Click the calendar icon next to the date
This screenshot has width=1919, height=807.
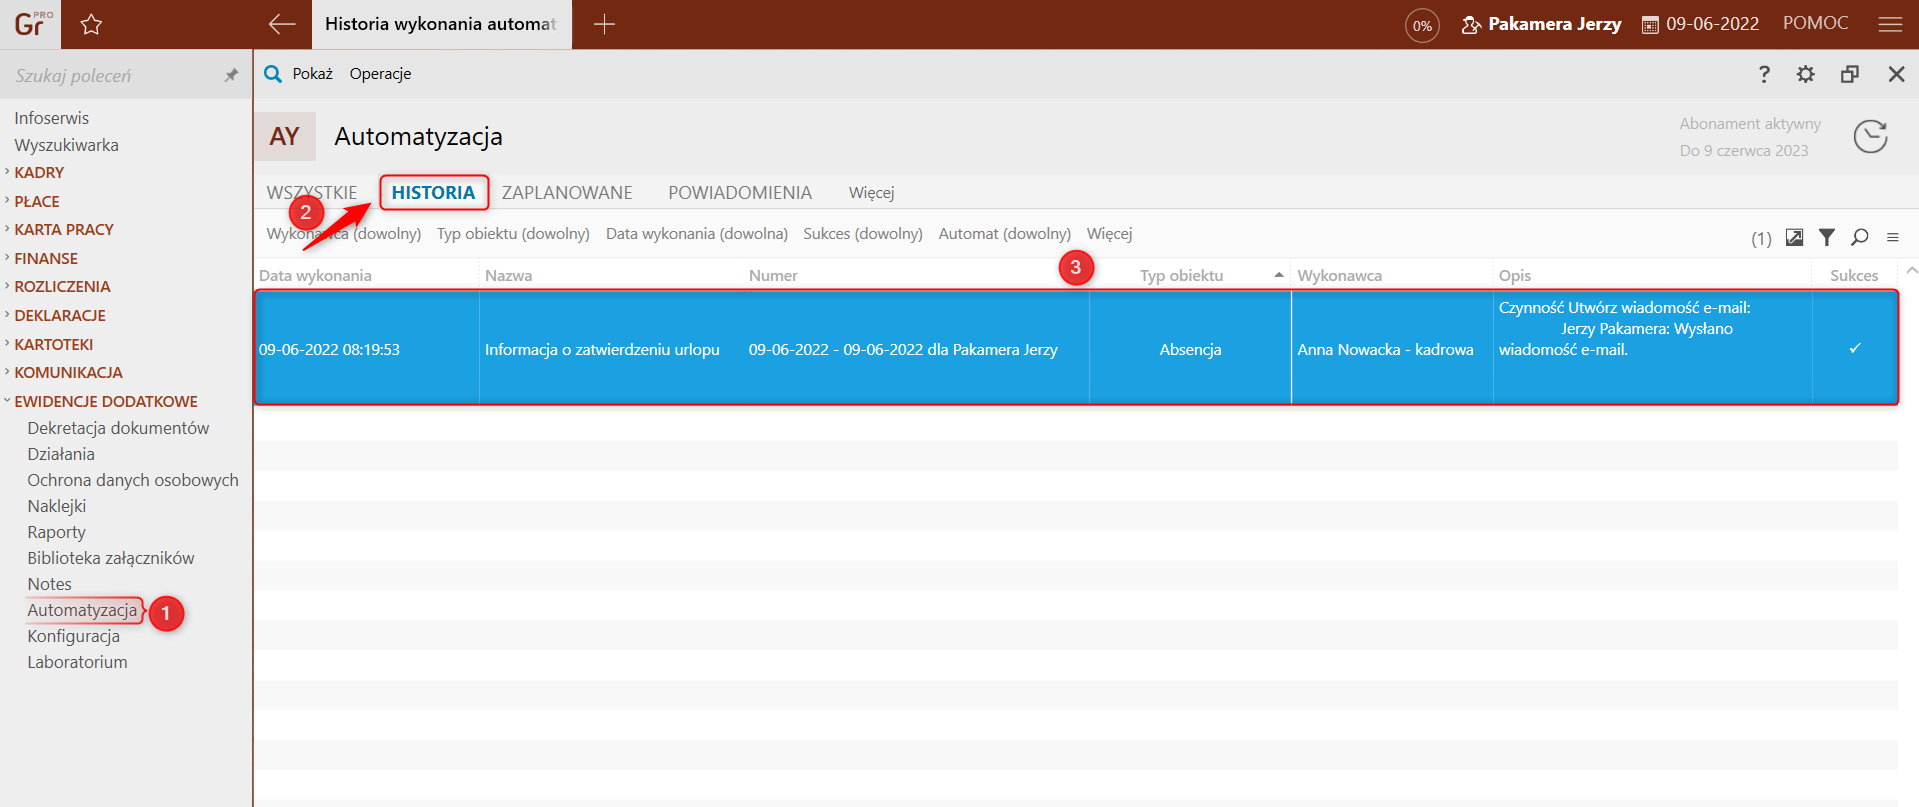[x=1650, y=25]
